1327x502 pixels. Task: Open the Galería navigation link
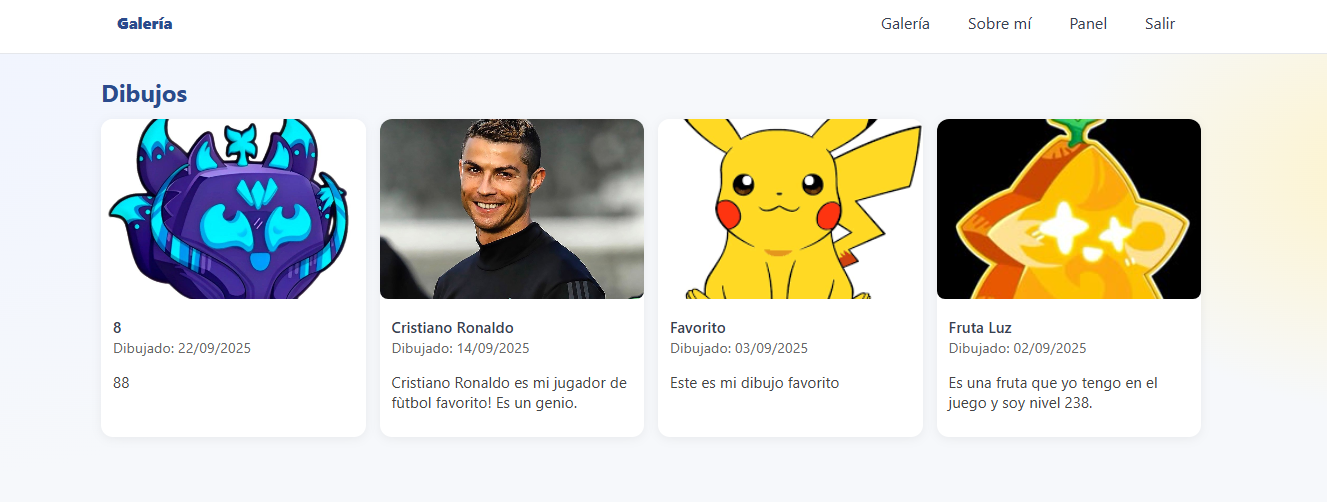tap(905, 24)
